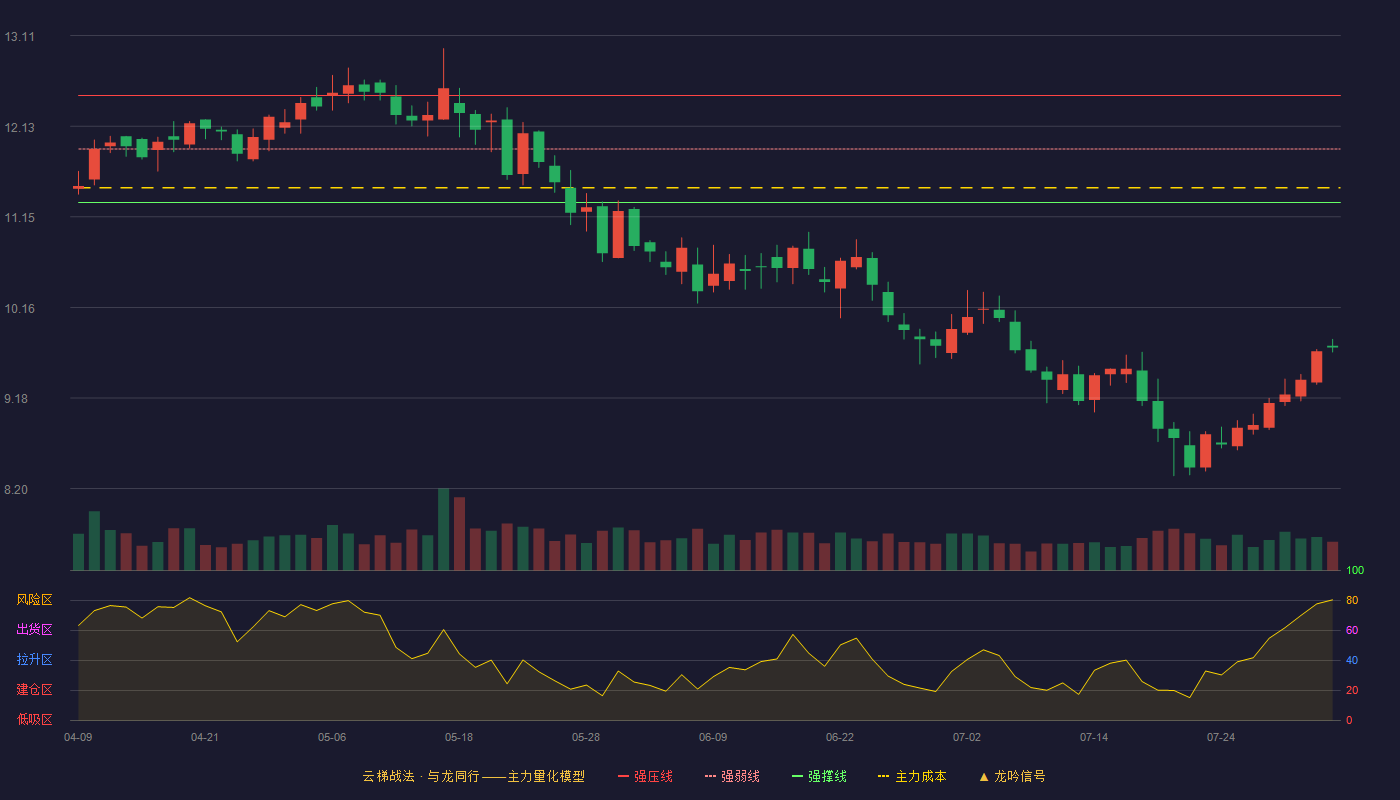
Task: Click the rightmost candlestick on the chart
Action: pos(1332,346)
